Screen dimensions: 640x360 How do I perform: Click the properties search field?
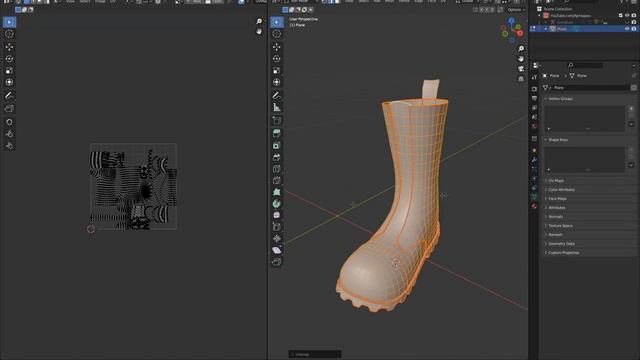coord(585,65)
